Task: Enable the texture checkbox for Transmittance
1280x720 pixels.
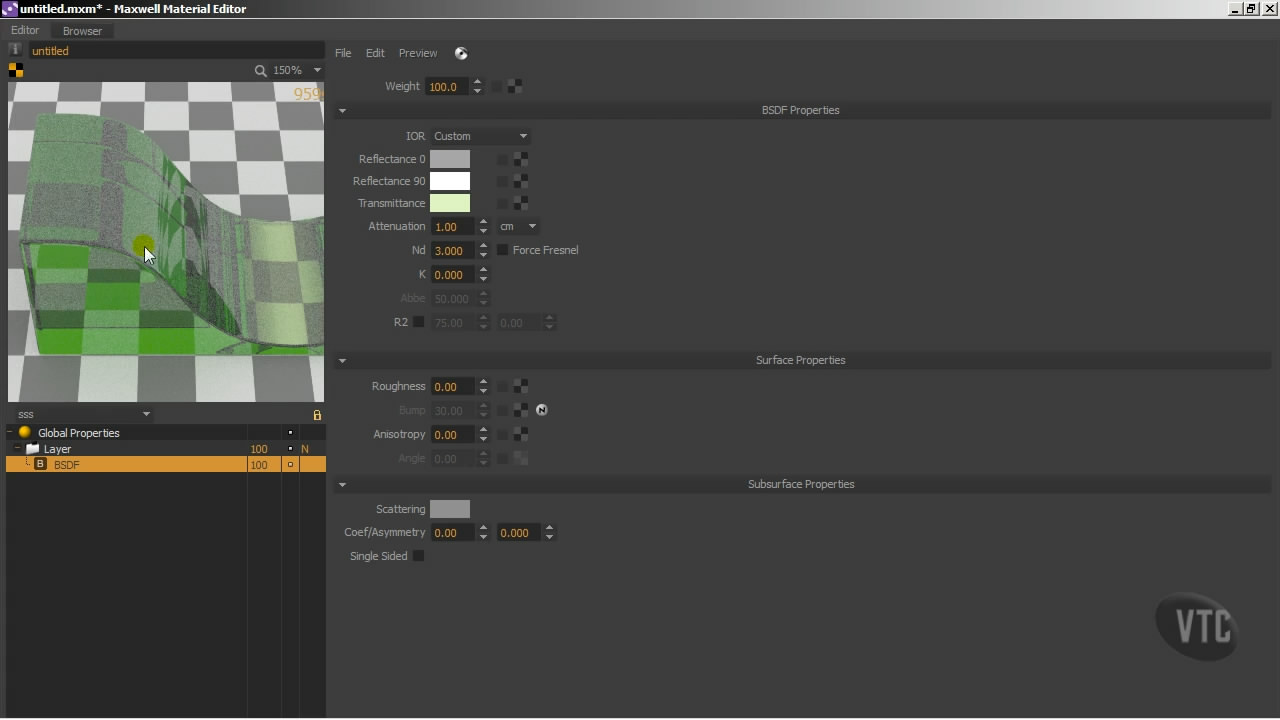Action: pyautogui.click(x=503, y=203)
